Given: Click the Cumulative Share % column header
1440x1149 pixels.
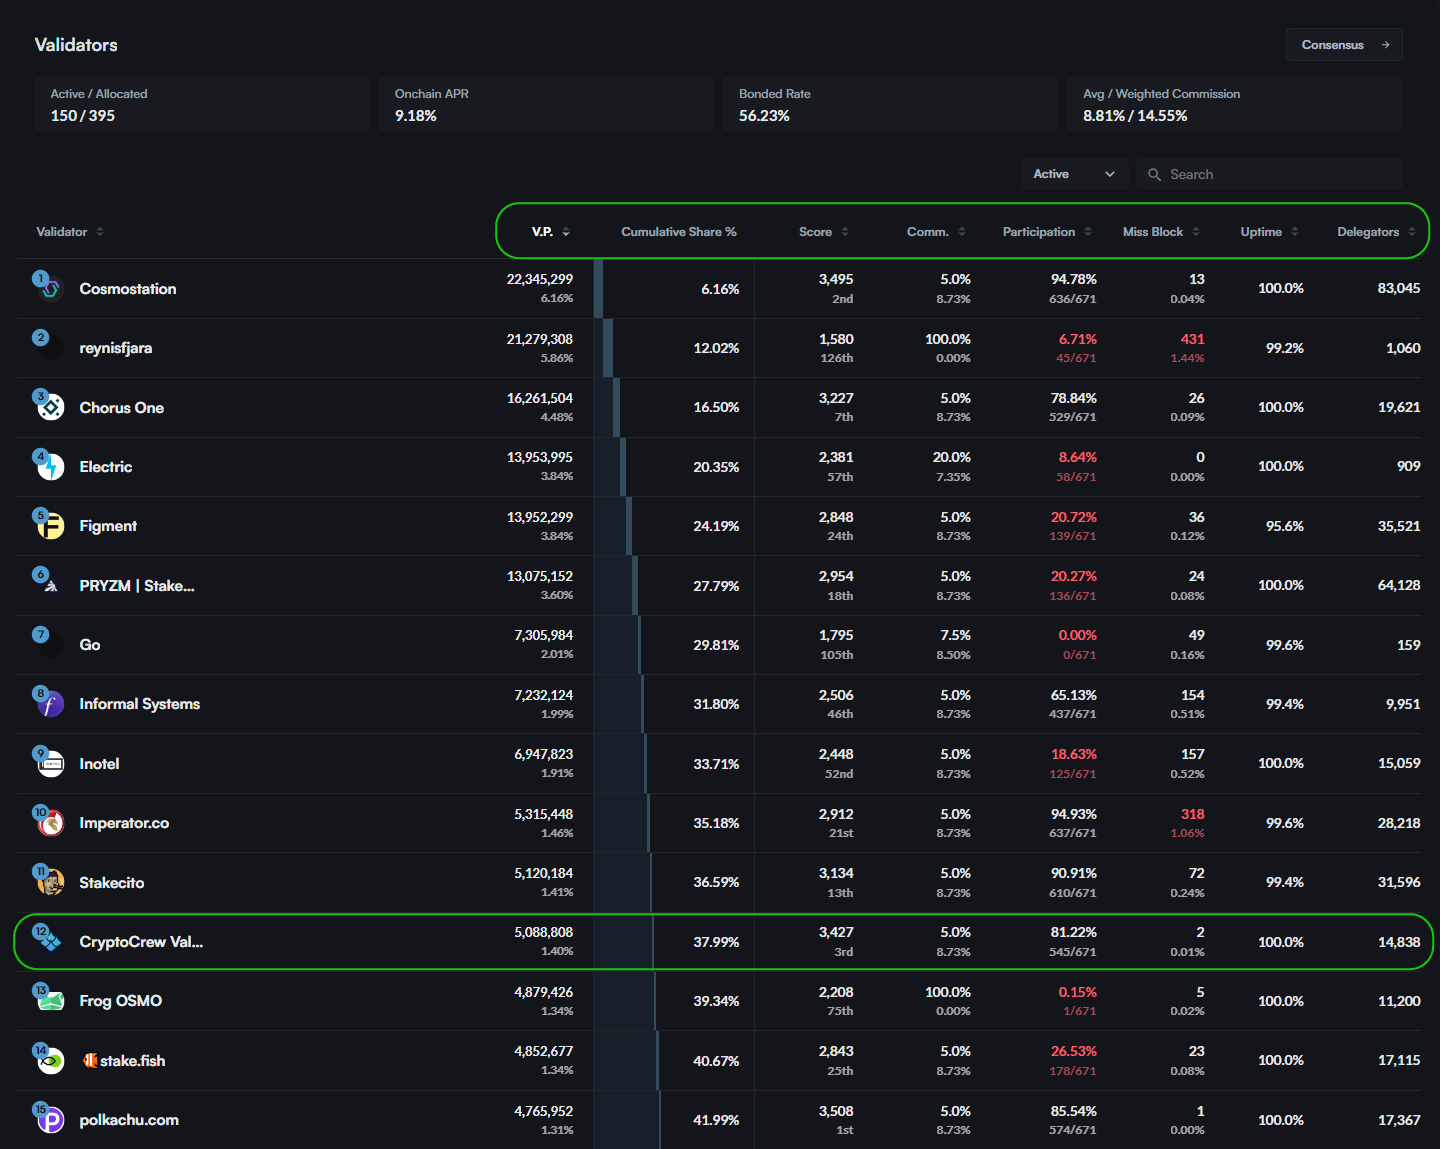Looking at the screenshot, I should pyautogui.click(x=679, y=232).
